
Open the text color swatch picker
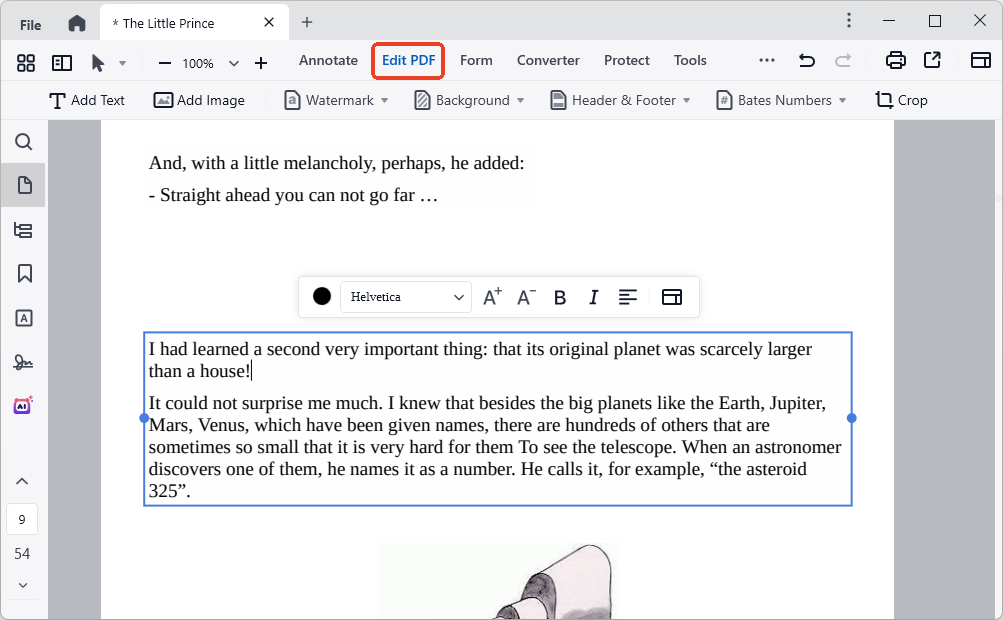[321, 297]
